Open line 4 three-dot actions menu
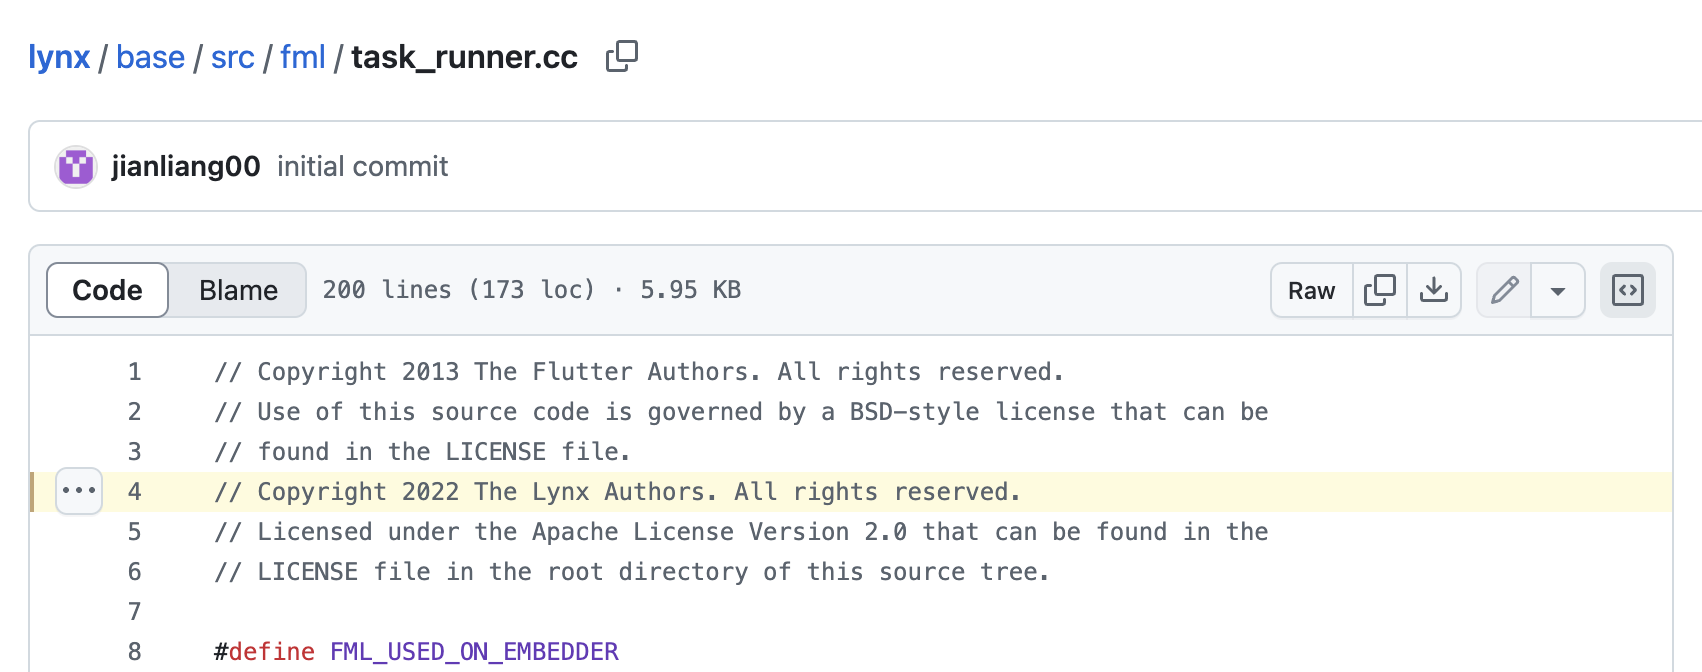The image size is (1702, 672). point(79,491)
